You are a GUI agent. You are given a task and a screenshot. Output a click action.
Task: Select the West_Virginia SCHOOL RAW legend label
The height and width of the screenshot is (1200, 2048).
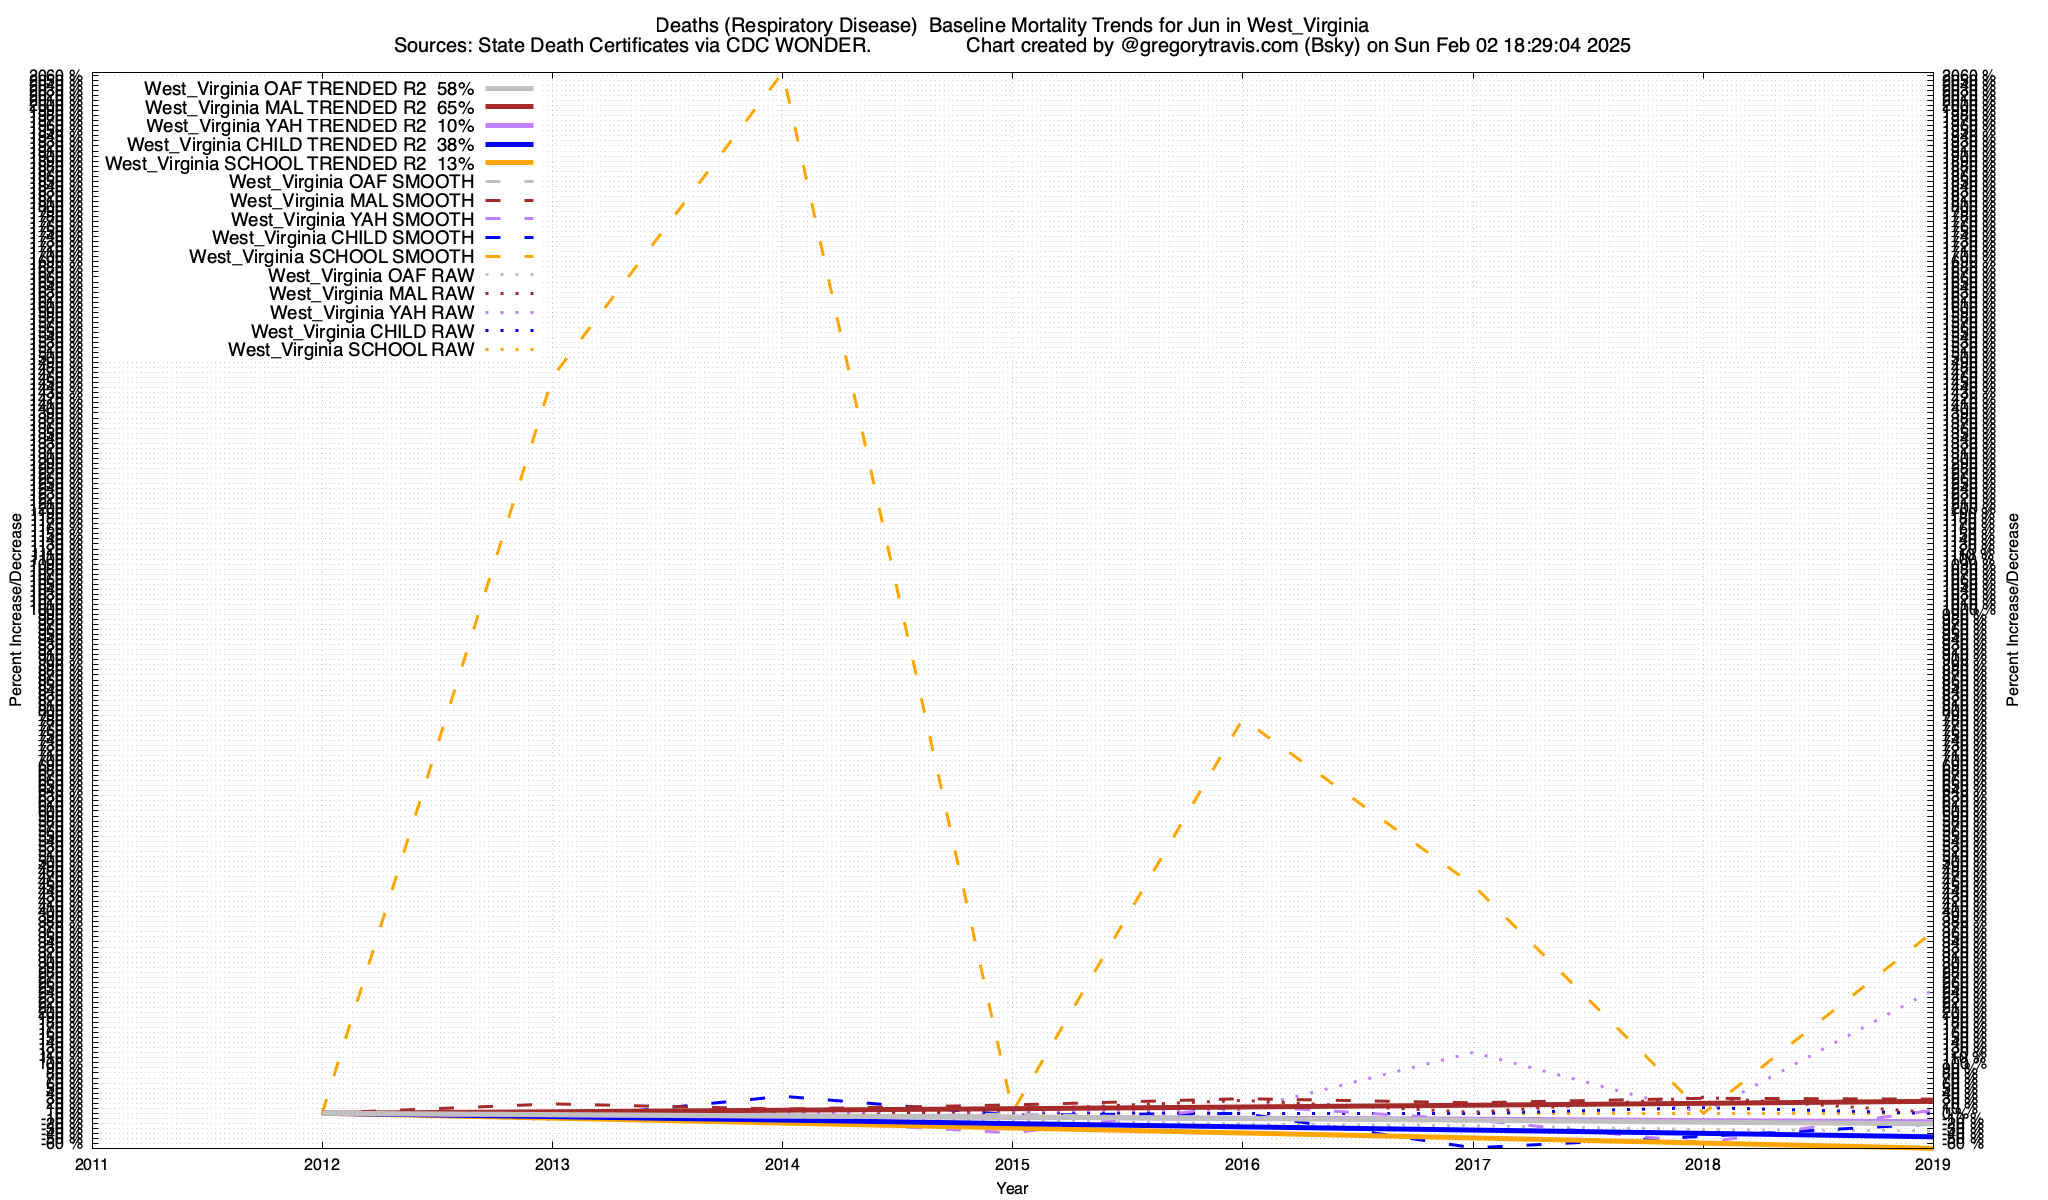coord(350,350)
